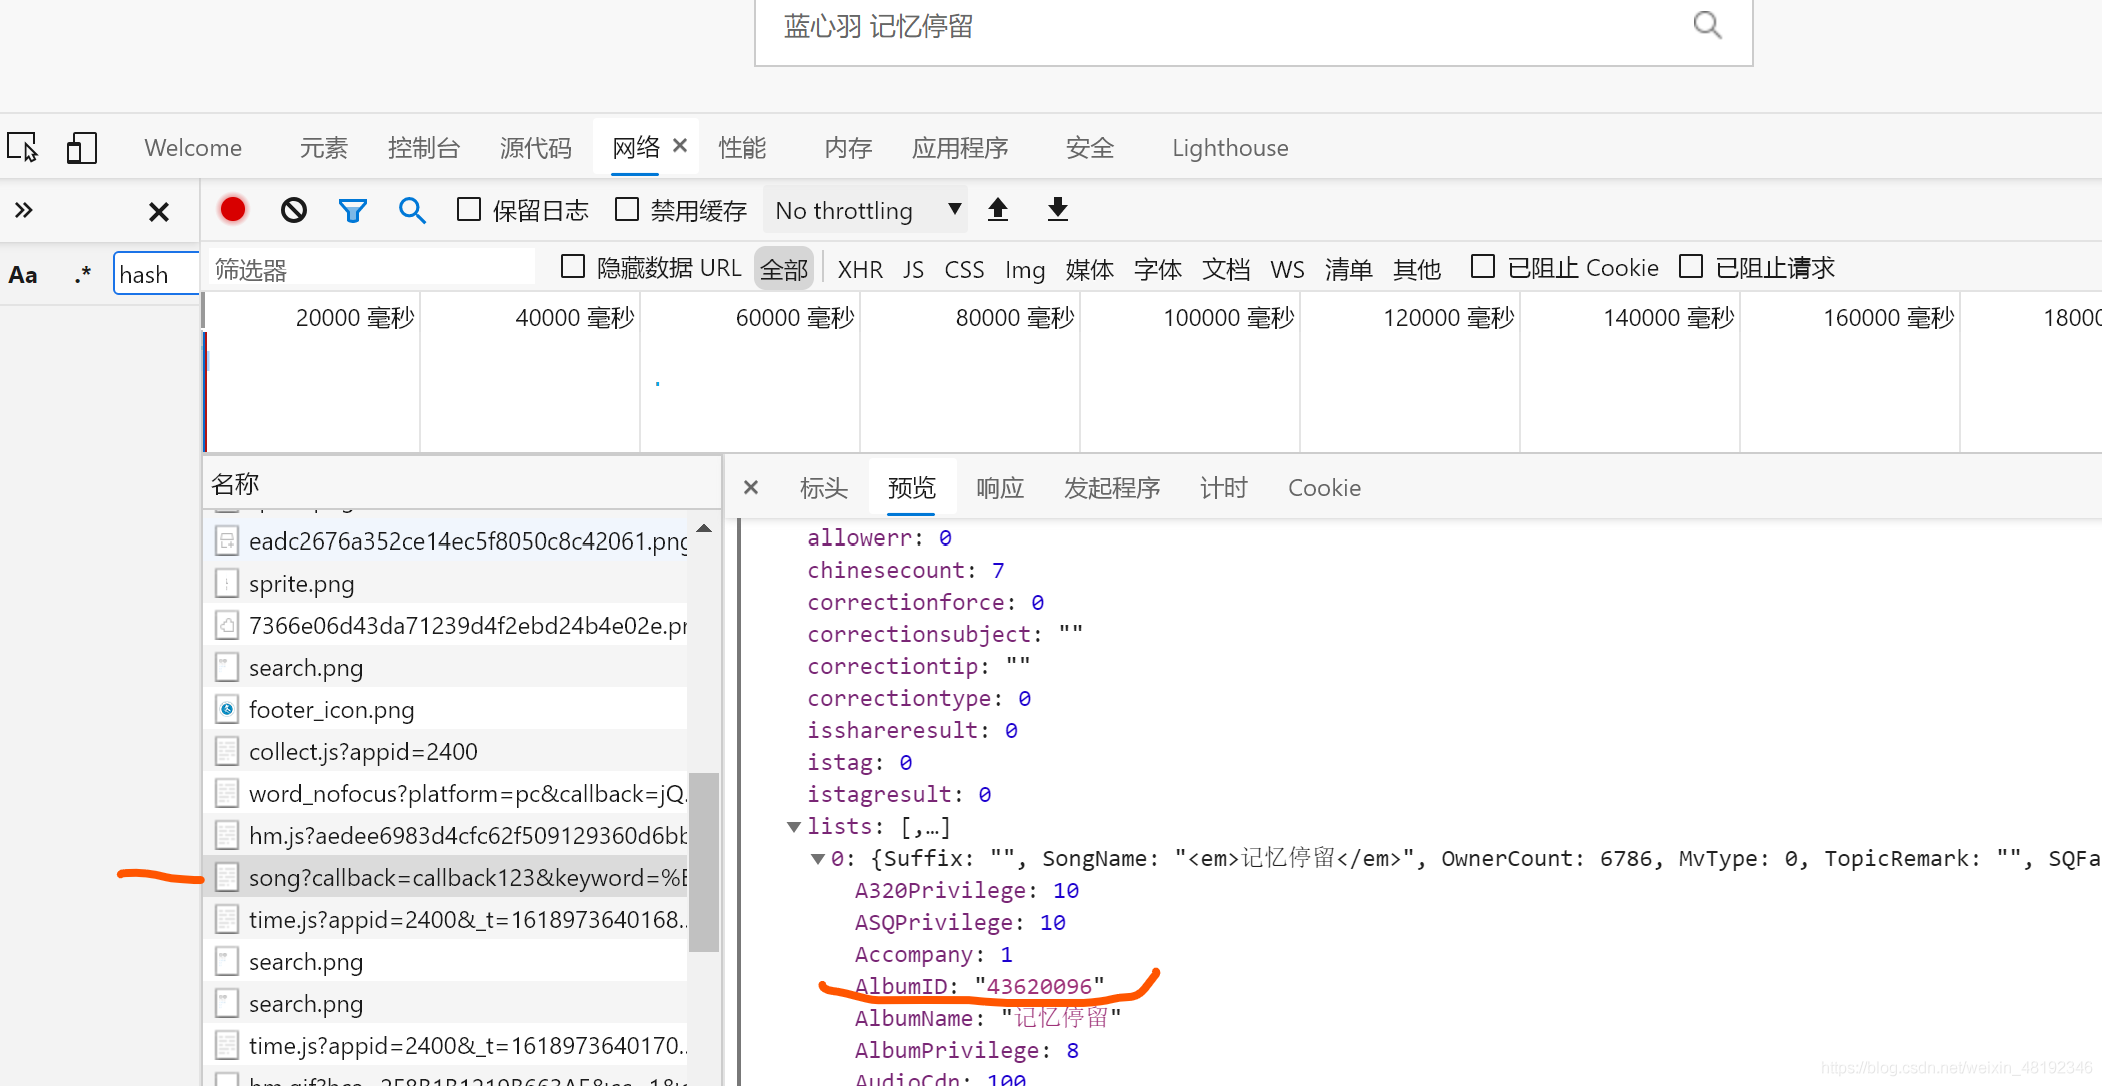Collapse the item 0 object node
This screenshot has height=1086, width=2102.
(x=818, y=858)
